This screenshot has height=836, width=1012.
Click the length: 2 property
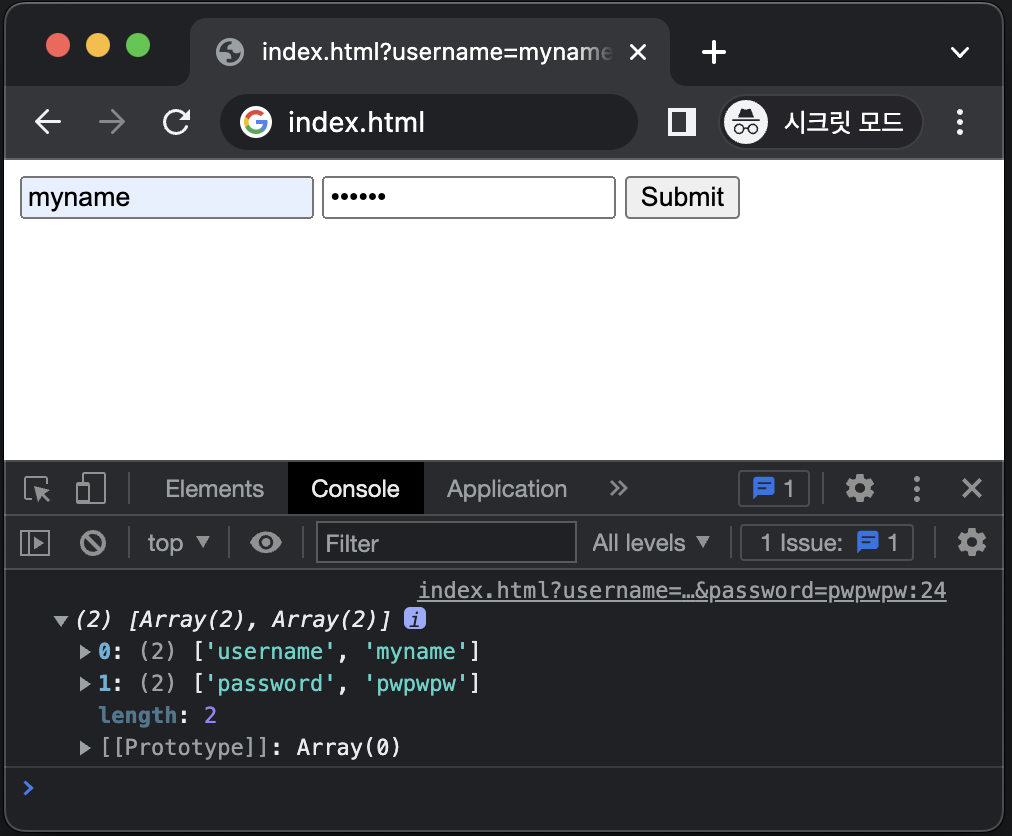(157, 715)
